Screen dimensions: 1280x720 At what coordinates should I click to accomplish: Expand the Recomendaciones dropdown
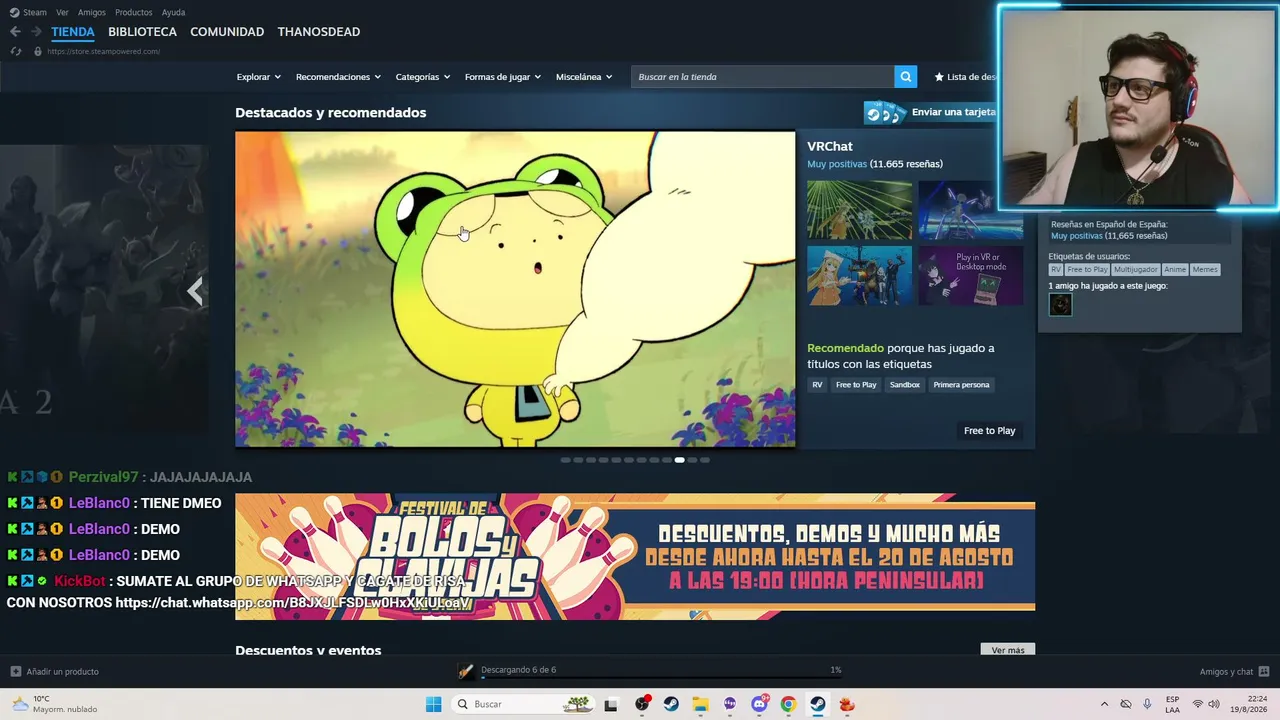click(x=338, y=77)
